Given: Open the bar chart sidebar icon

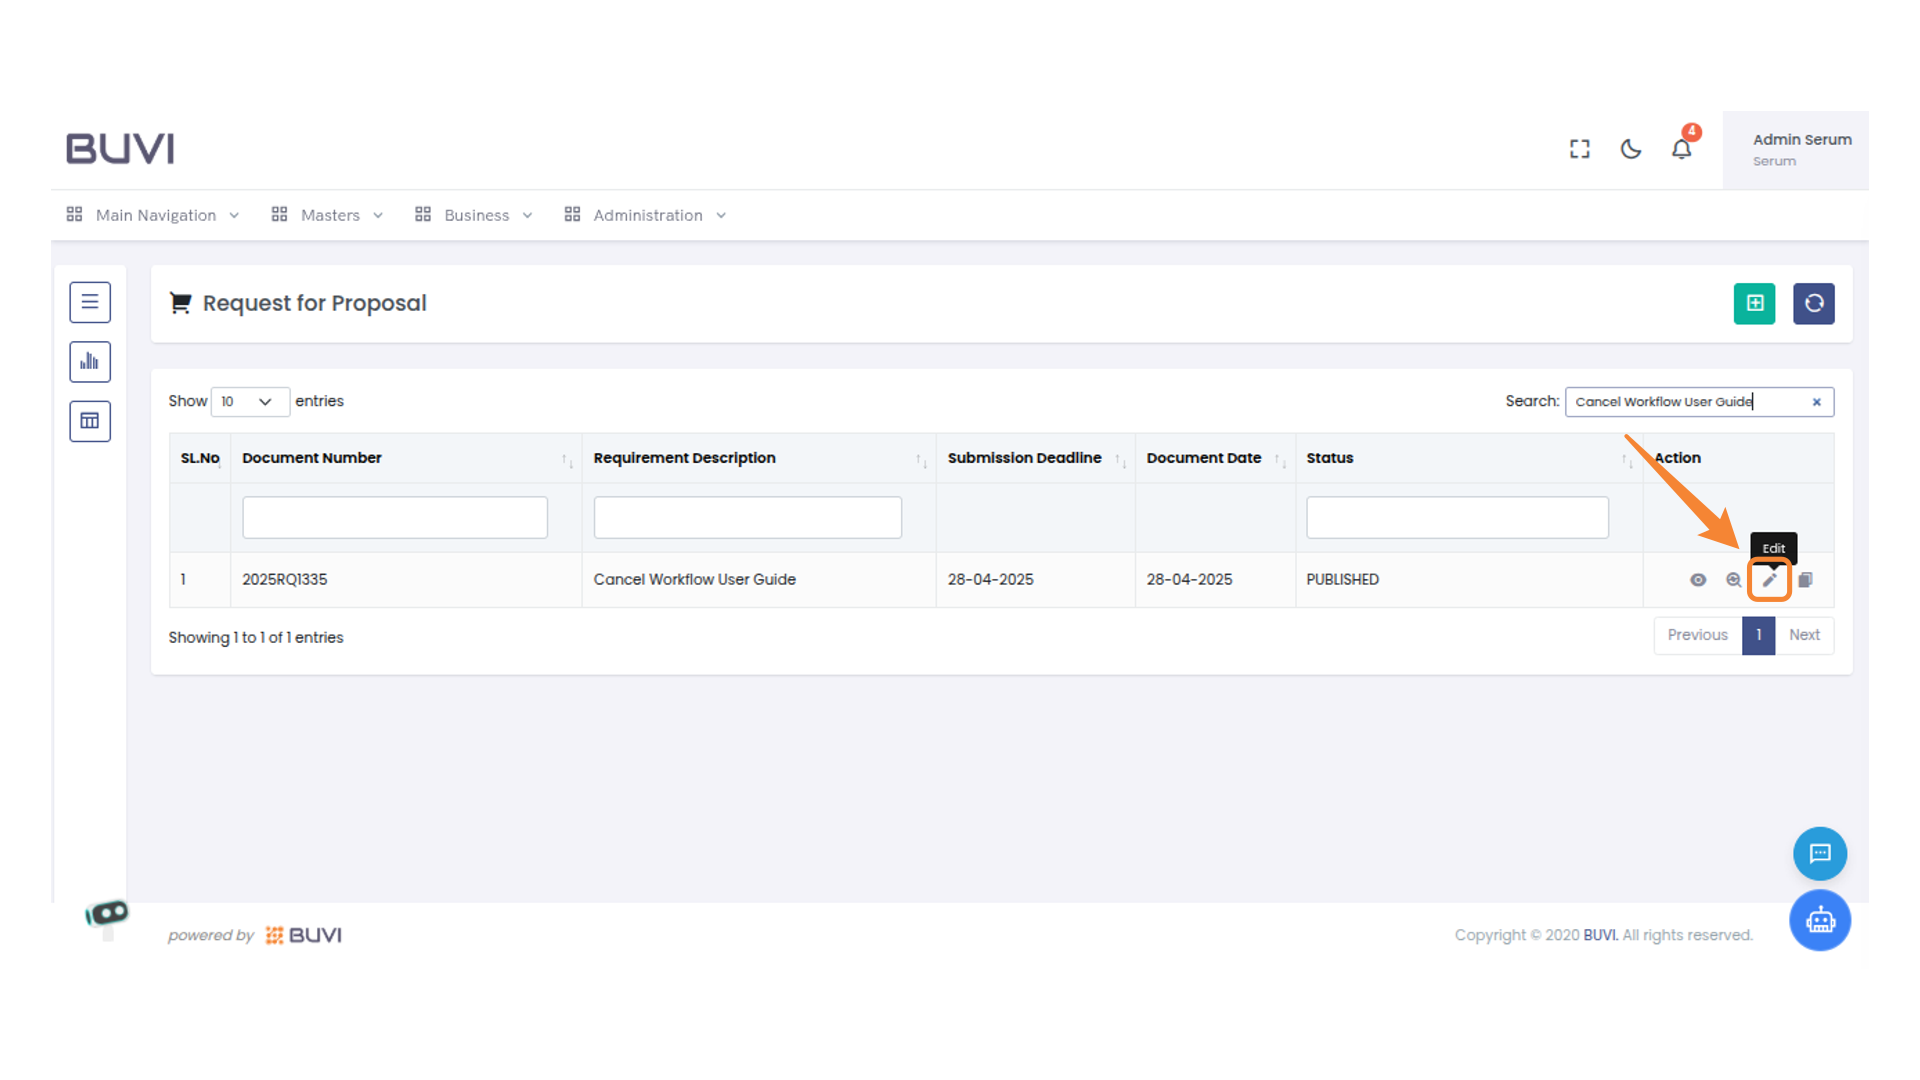Looking at the screenshot, I should (90, 362).
